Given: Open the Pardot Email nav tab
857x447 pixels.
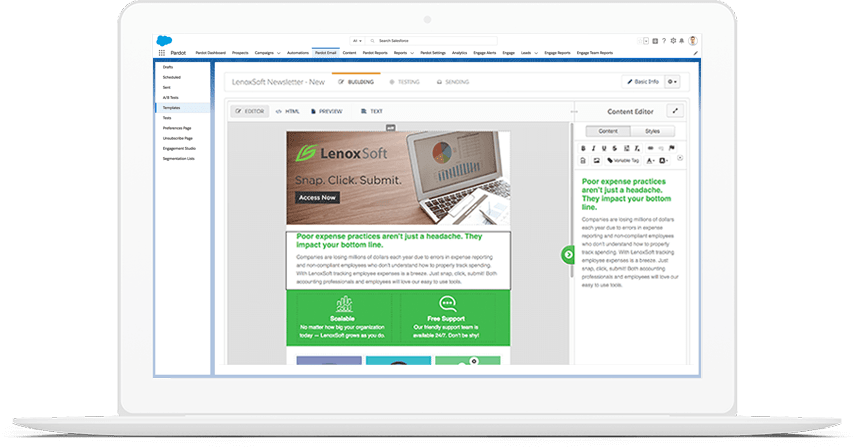Looking at the screenshot, I should [x=326, y=53].
